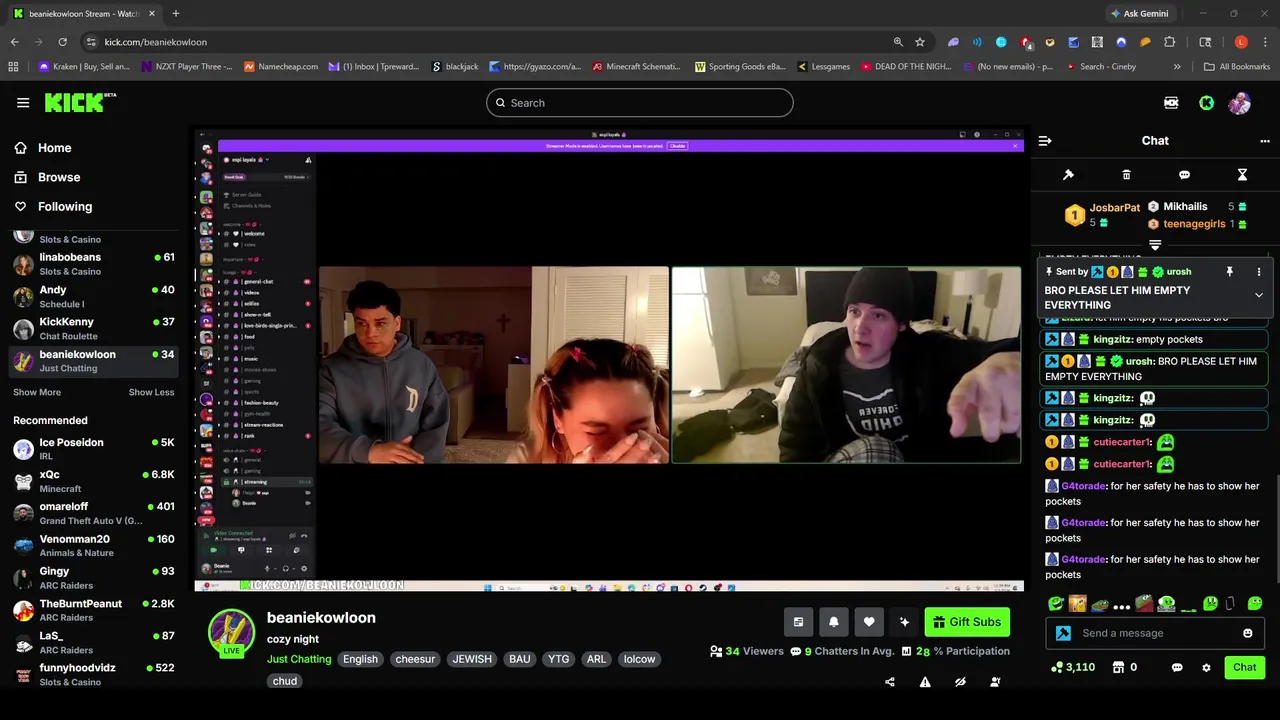Screen dimensions: 1280x720
Task: Bookmark page with Chrome star icon
Action: [x=920, y=42]
